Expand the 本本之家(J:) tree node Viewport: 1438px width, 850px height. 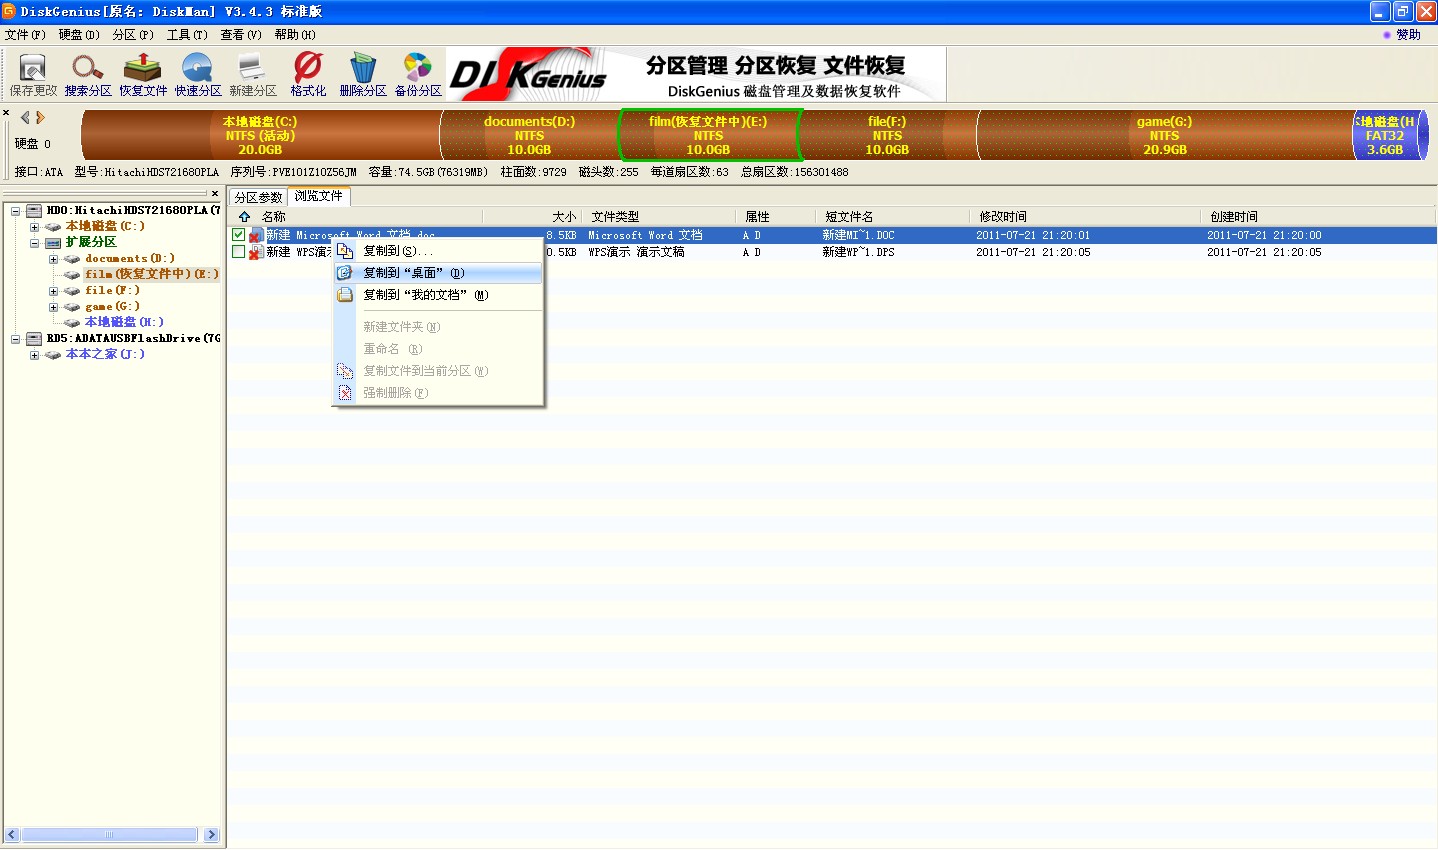click(x=34, y=355)
